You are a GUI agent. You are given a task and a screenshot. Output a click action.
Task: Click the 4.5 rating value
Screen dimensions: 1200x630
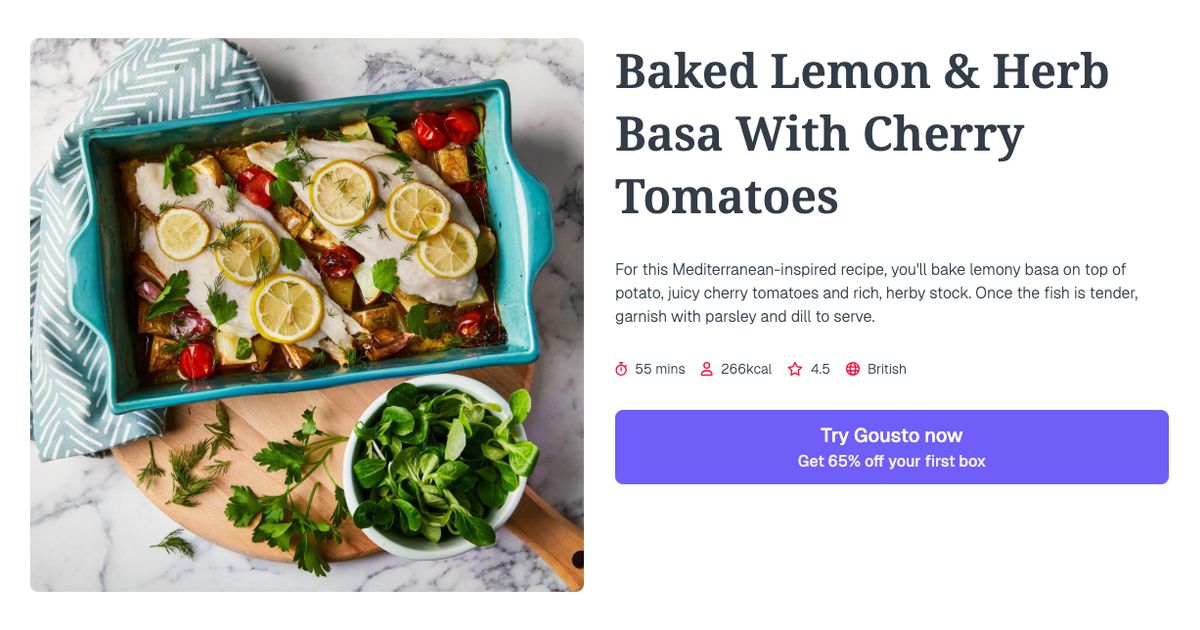click(818, 368)
